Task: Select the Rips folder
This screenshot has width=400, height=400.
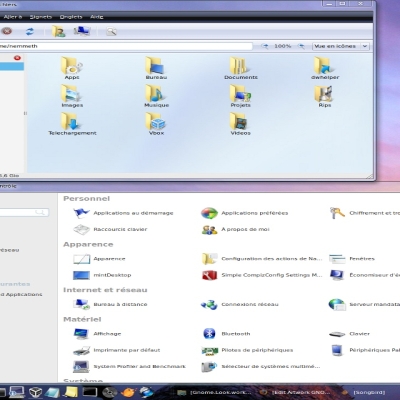Action: coord(324,96)
